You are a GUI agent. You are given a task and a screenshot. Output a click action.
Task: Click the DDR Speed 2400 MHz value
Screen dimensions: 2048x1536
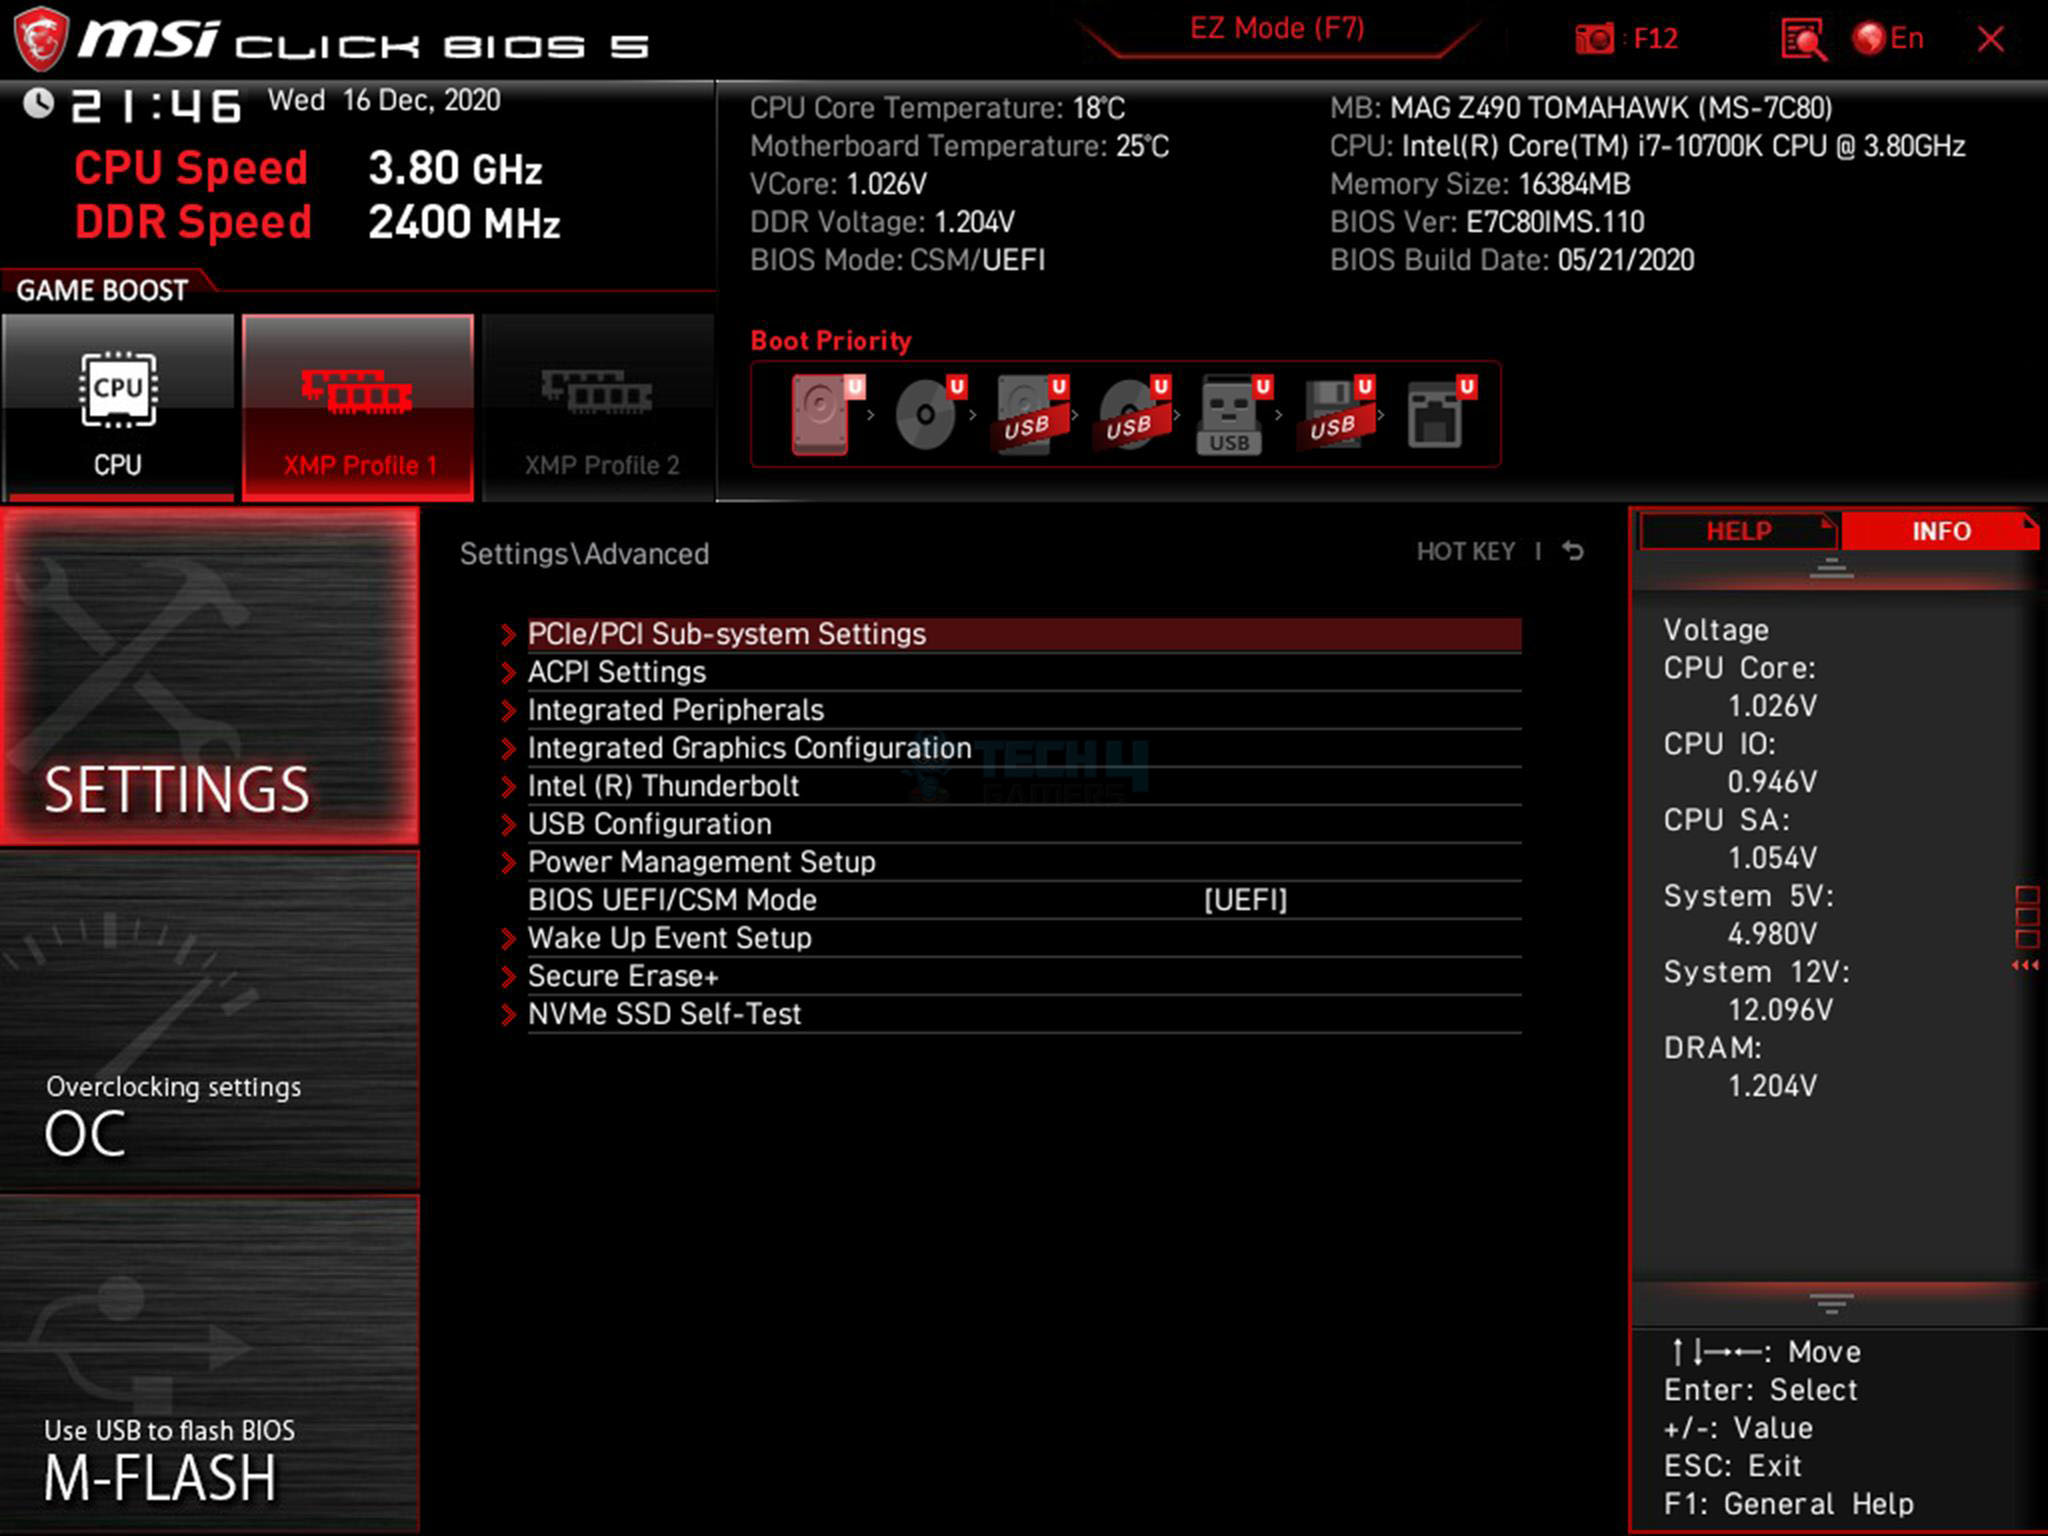[x=464, y=222]
